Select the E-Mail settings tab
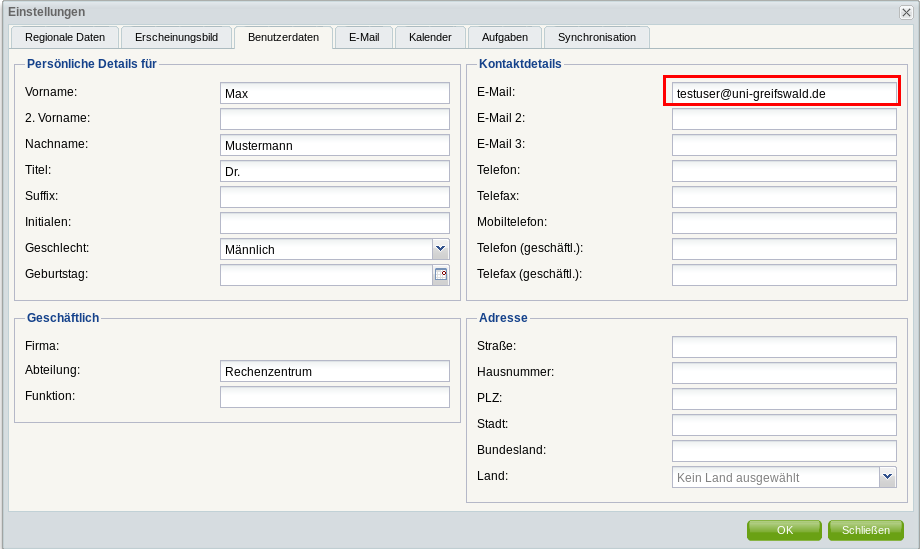This screenshot has width=920, height=549. point(364,37)
